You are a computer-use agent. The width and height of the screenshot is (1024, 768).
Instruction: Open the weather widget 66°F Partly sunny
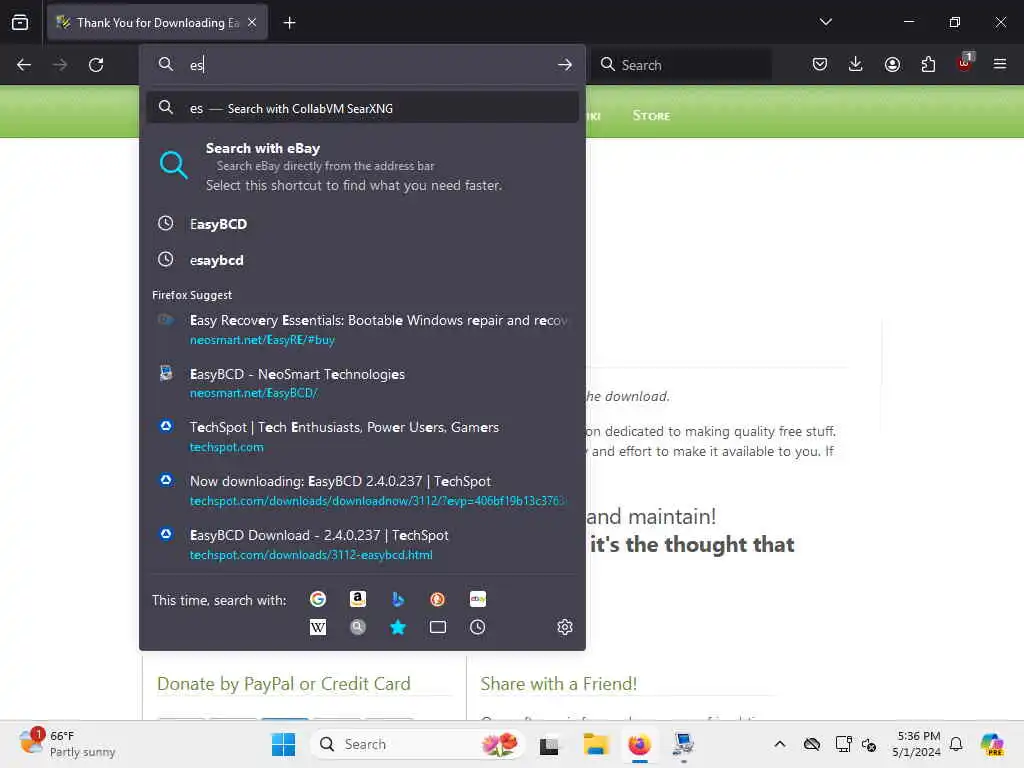[67, 744]
